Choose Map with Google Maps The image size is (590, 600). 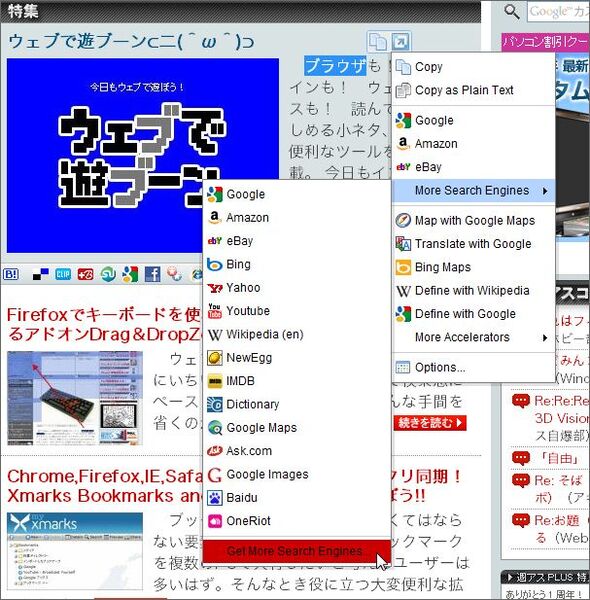click(473, 220)
